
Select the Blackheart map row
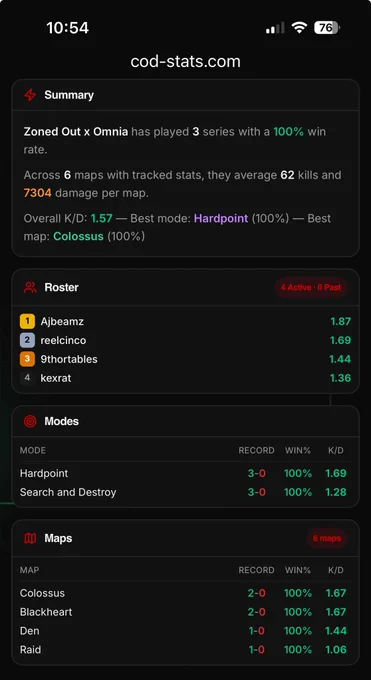(x=185, y=612)
